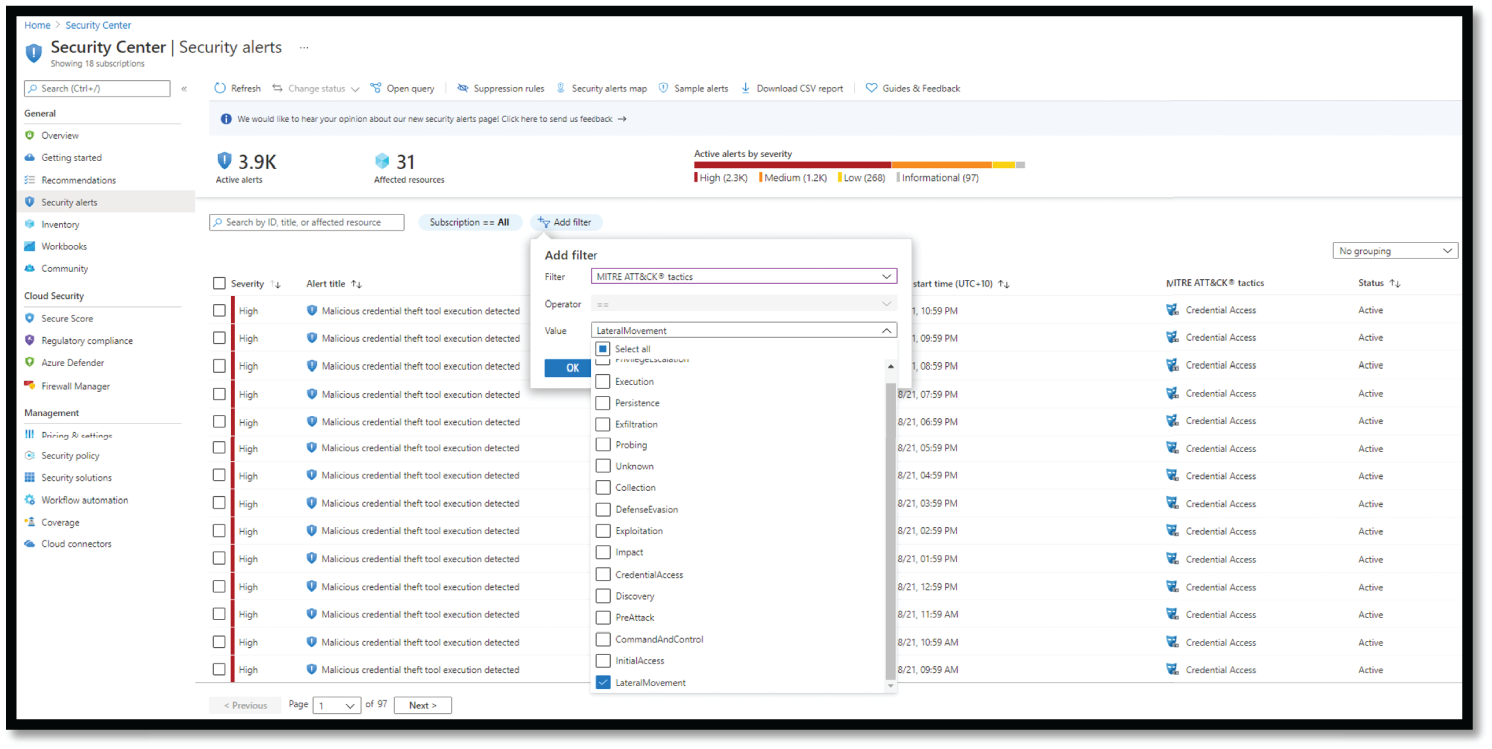Image resolution: width=1492 pixels, height=749 pixels.
Task: Click the Security policy gear icon
Action: (x=30, y=455)
